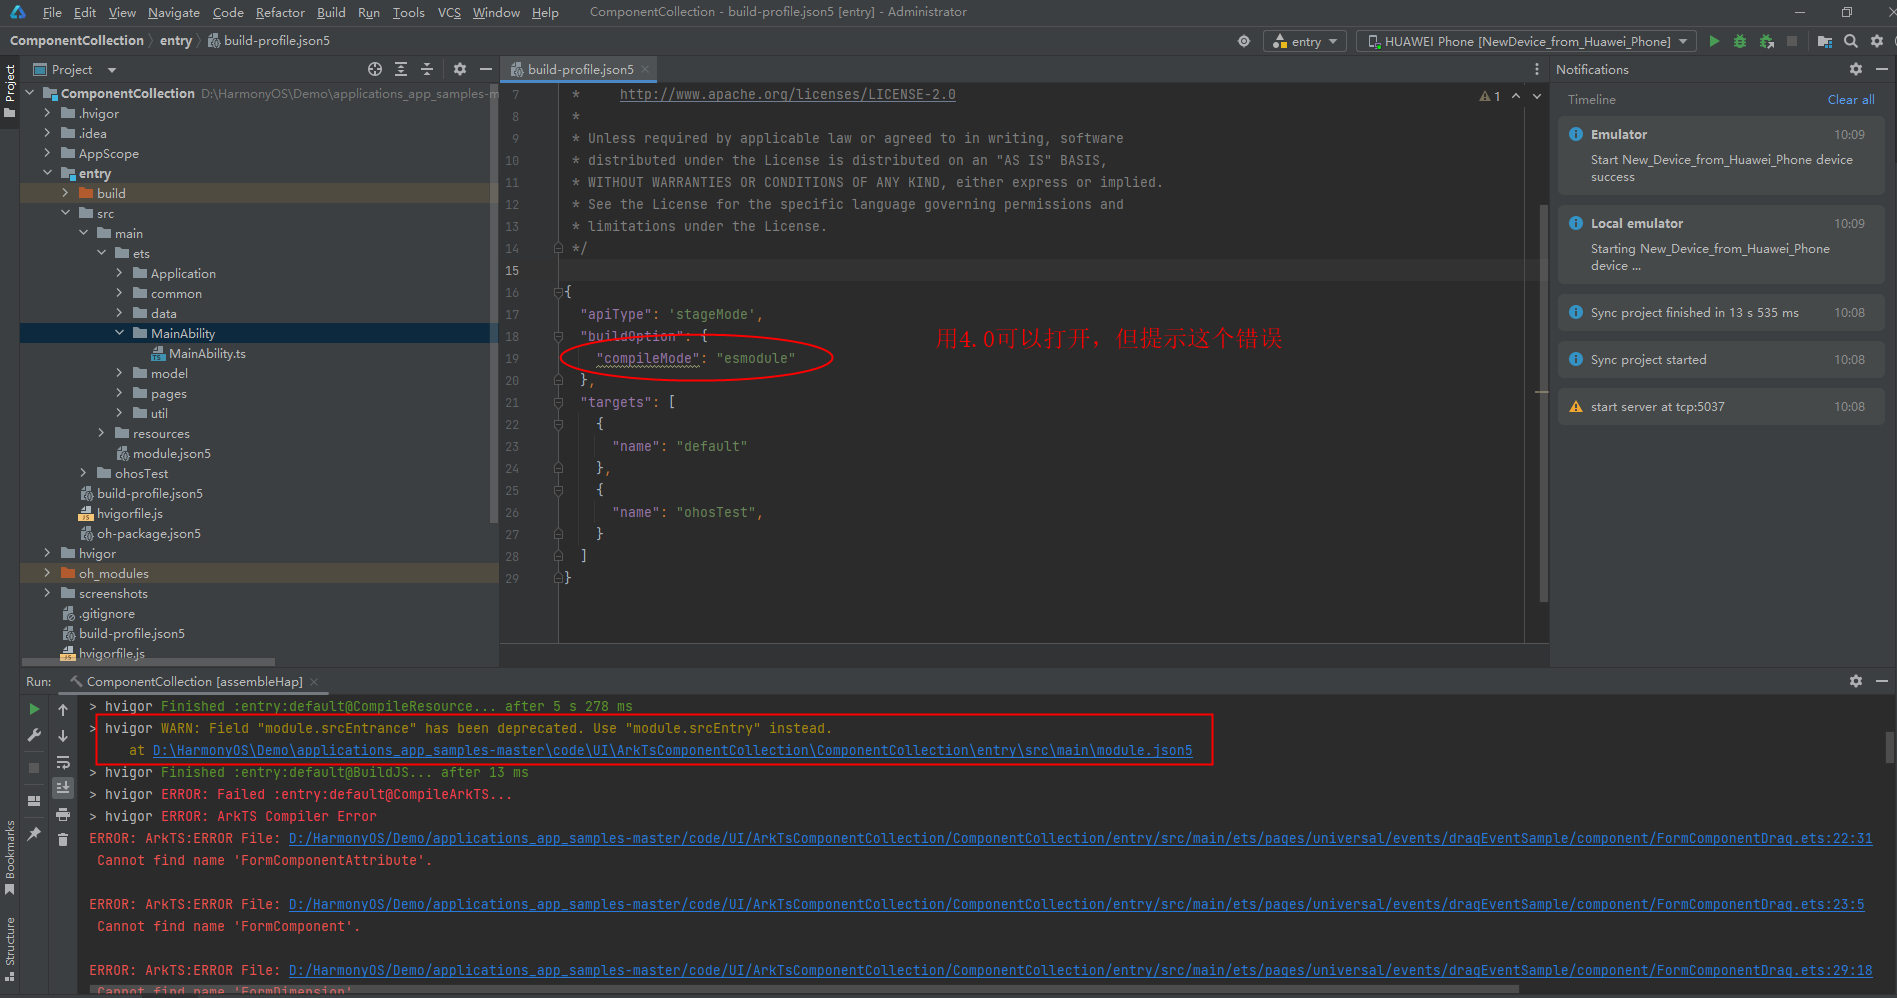Screen dimensions: 1897x998
Task: Go to next highlighted warning arrow
Action: click(1537, 96)
